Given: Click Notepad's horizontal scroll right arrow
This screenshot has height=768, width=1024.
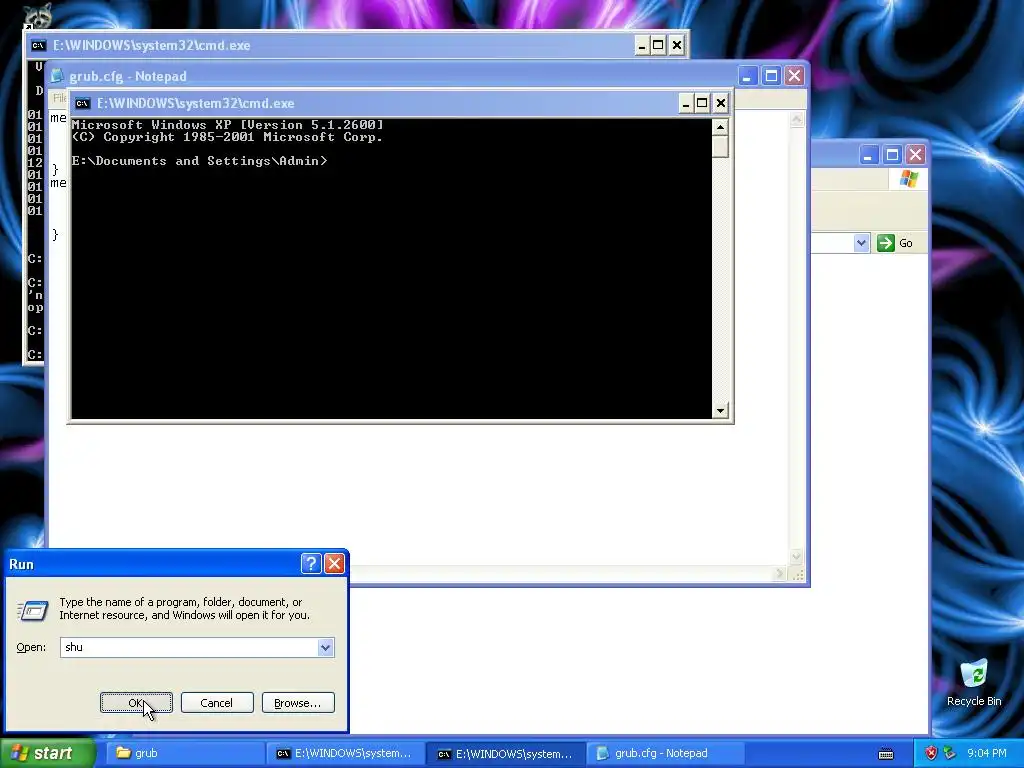Looking at the screenshot, I should (778, 573).
